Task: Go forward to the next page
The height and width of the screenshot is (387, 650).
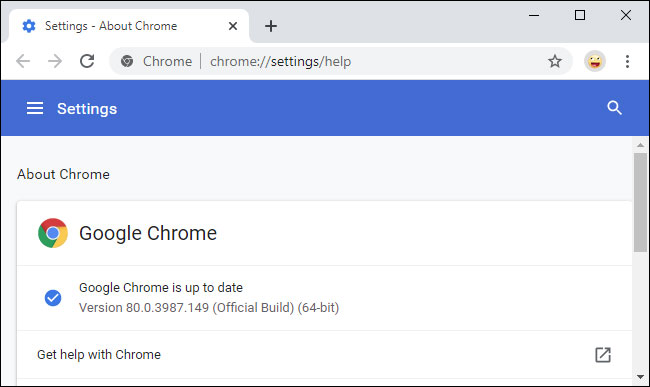Action: click(55, 61)
